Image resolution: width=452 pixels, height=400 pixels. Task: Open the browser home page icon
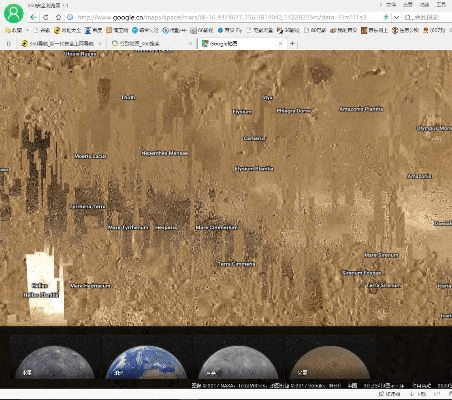[x=58, y=17]
